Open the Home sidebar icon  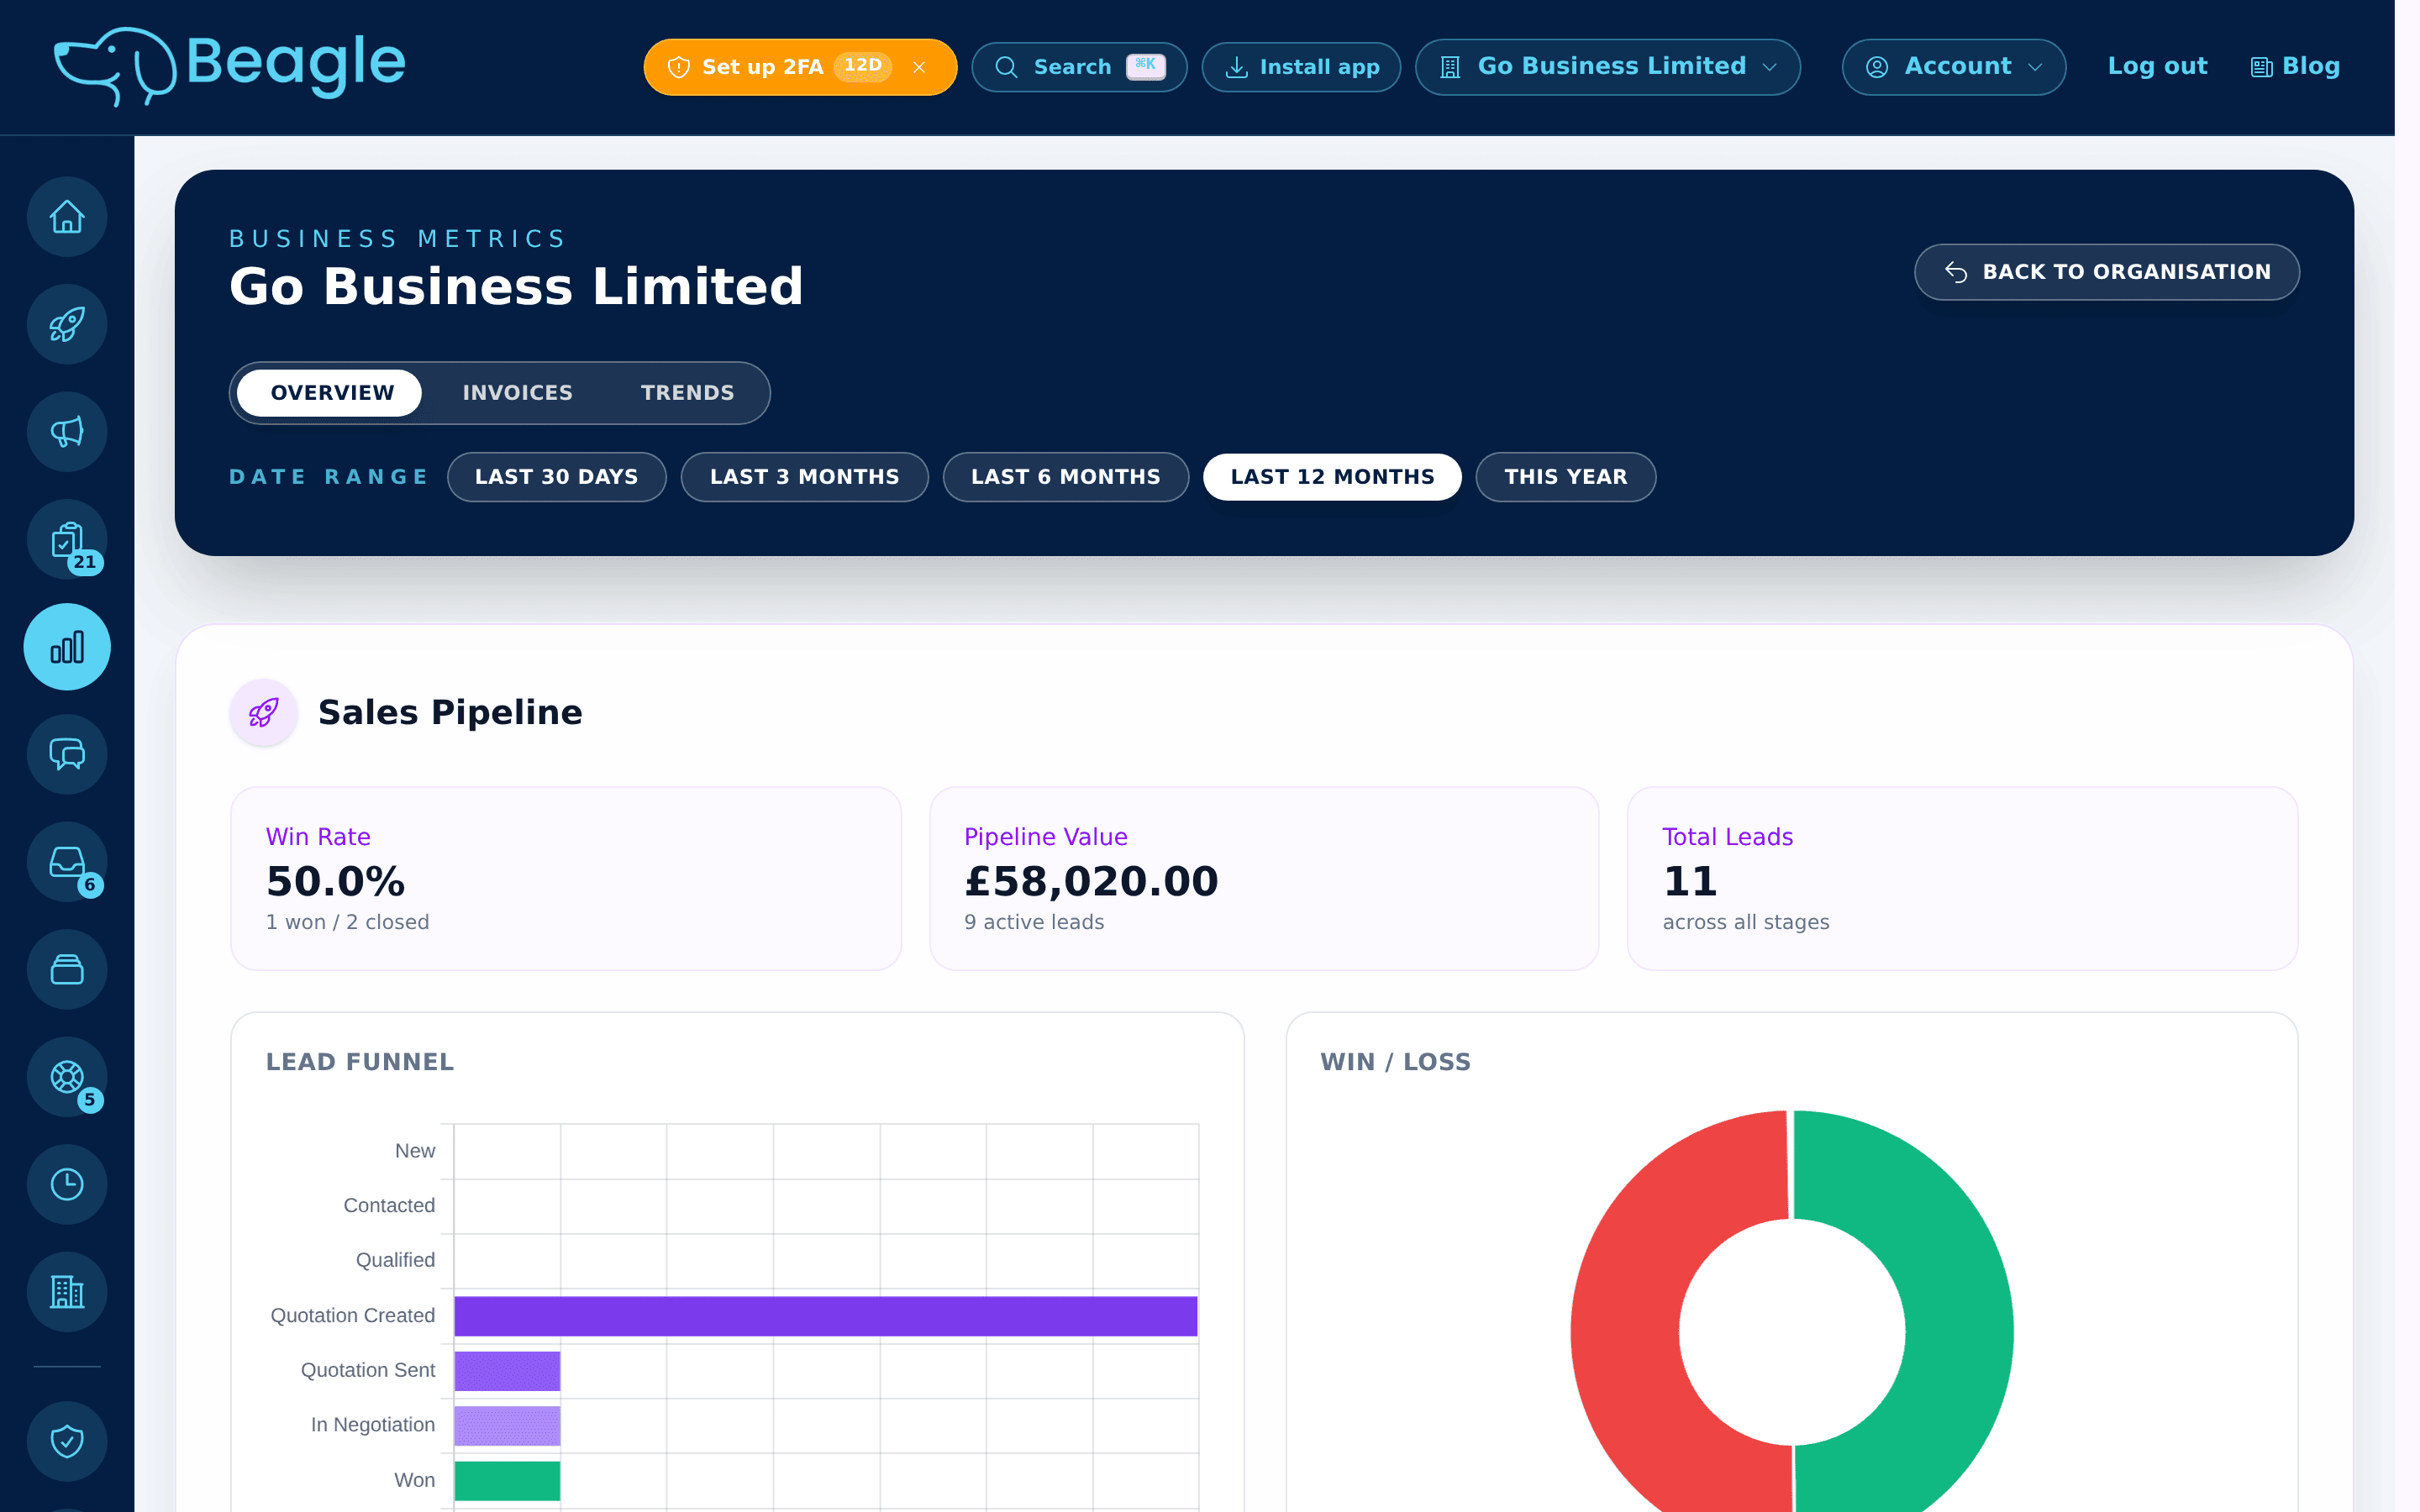67,217
